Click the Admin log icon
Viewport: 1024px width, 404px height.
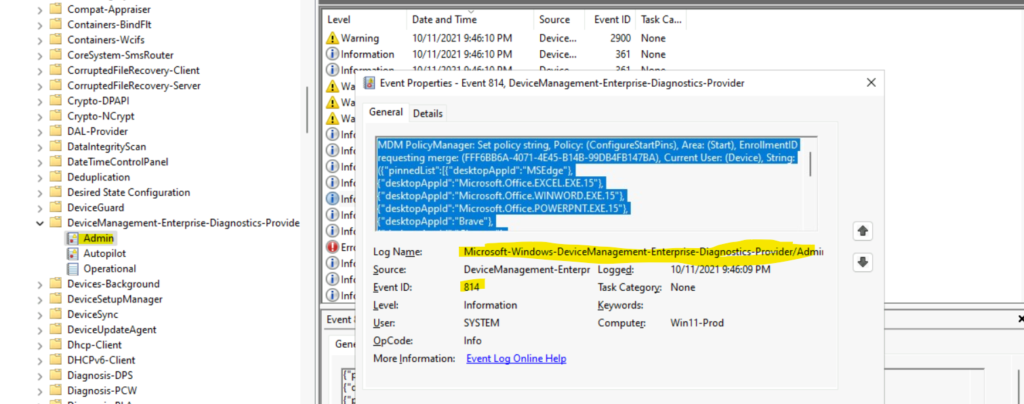[x=72, y=238]
